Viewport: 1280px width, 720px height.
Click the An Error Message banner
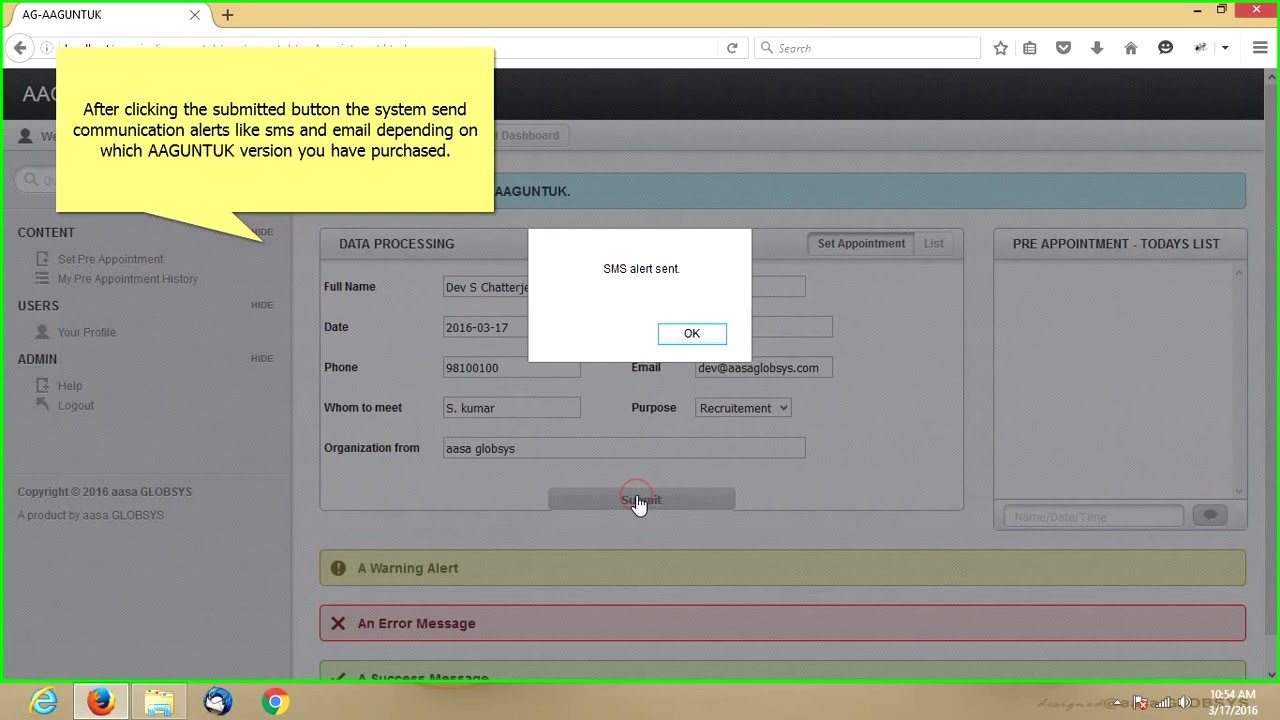coord(783,623)
